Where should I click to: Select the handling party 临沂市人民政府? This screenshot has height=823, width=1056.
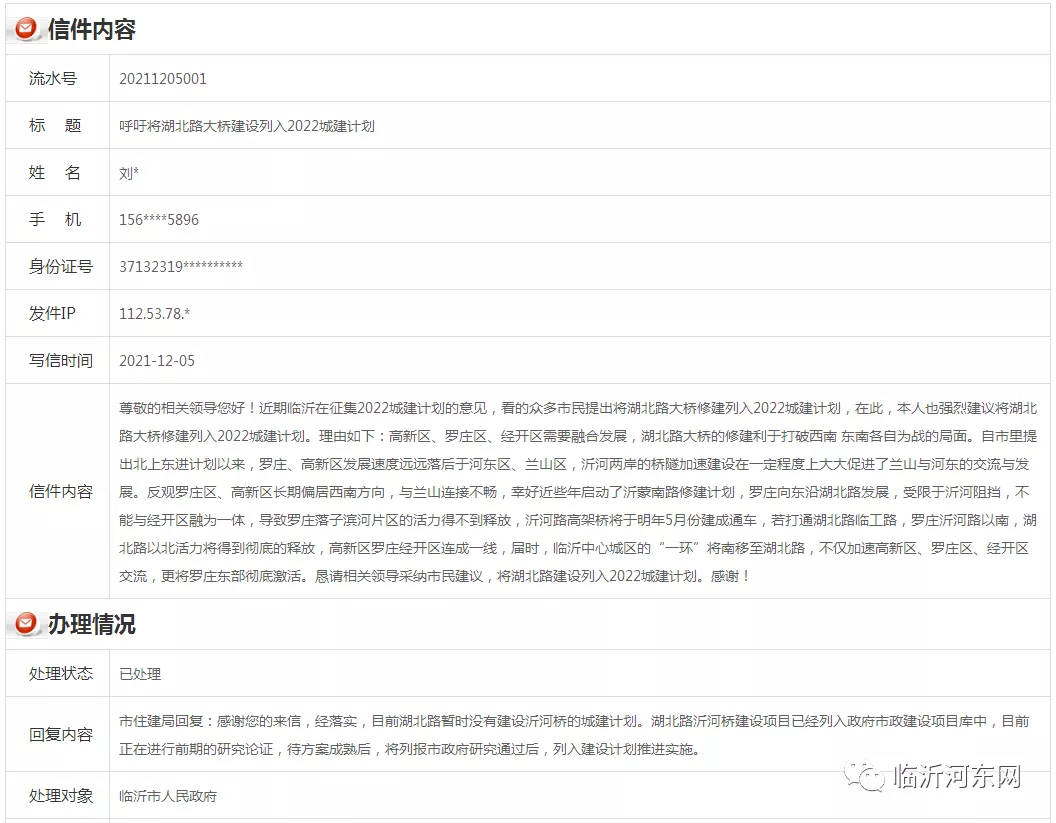(168, 796)
